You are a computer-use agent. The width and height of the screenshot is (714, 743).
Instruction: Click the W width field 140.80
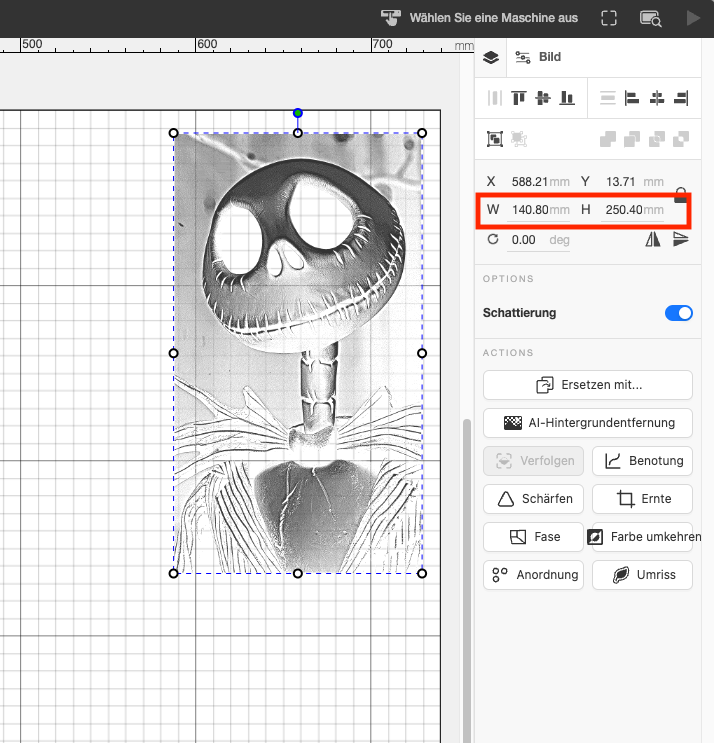point(539,210)
